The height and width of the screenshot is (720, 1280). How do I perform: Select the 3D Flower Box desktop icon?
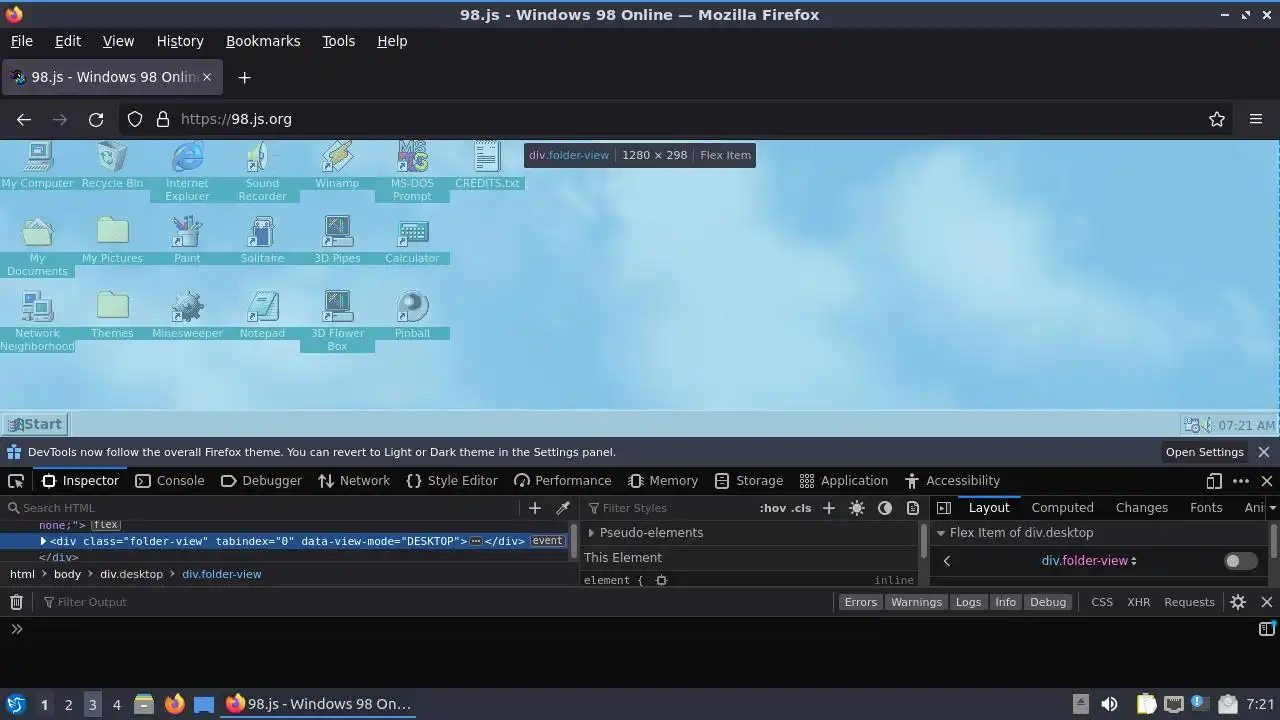pos(337,321)
